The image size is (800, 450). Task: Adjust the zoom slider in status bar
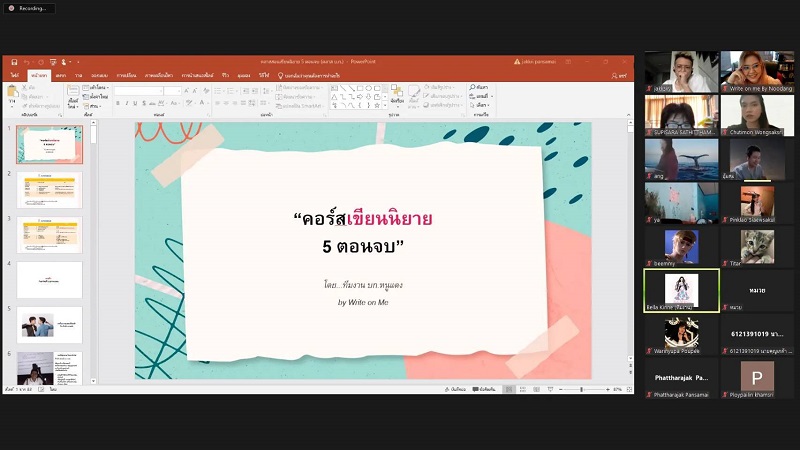coord(581,389)
